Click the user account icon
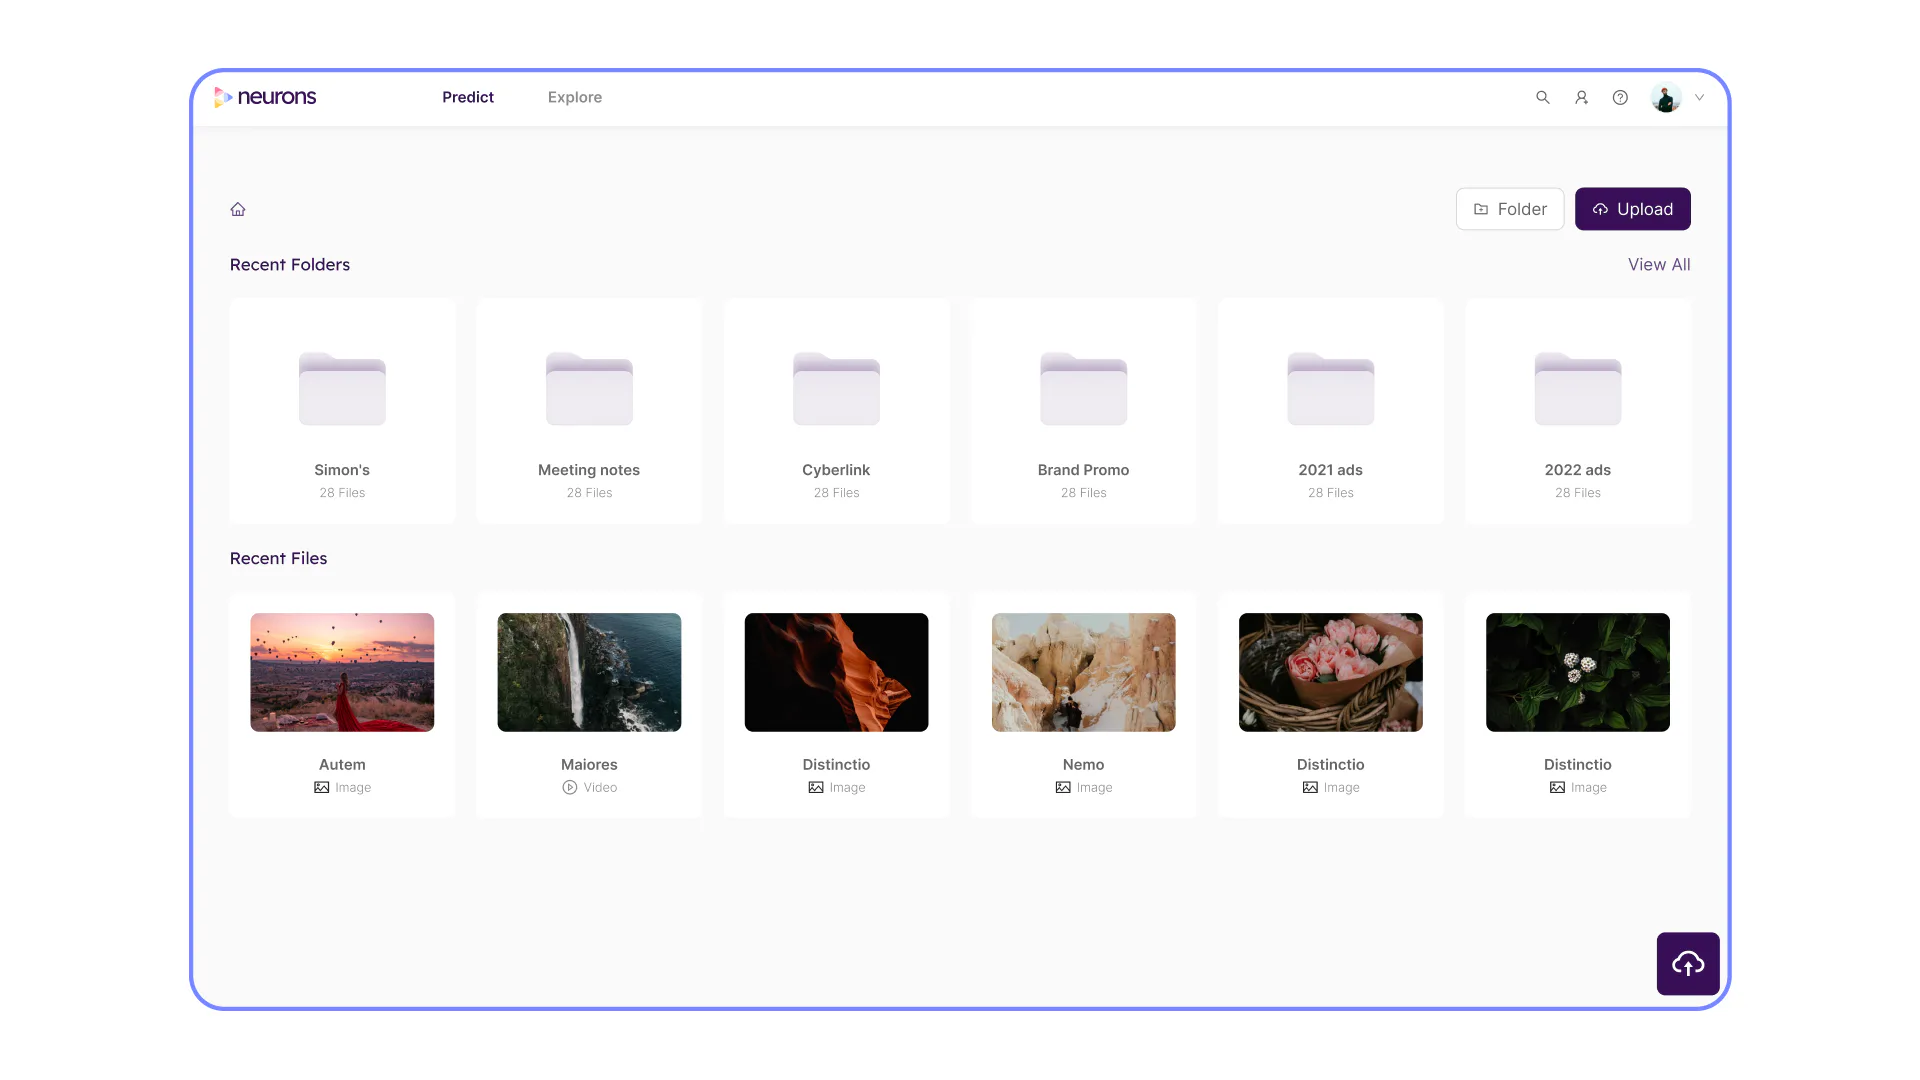The height and width of the screenshot is (1080, 1920). pyautogui.click(x=1581, y=97)
